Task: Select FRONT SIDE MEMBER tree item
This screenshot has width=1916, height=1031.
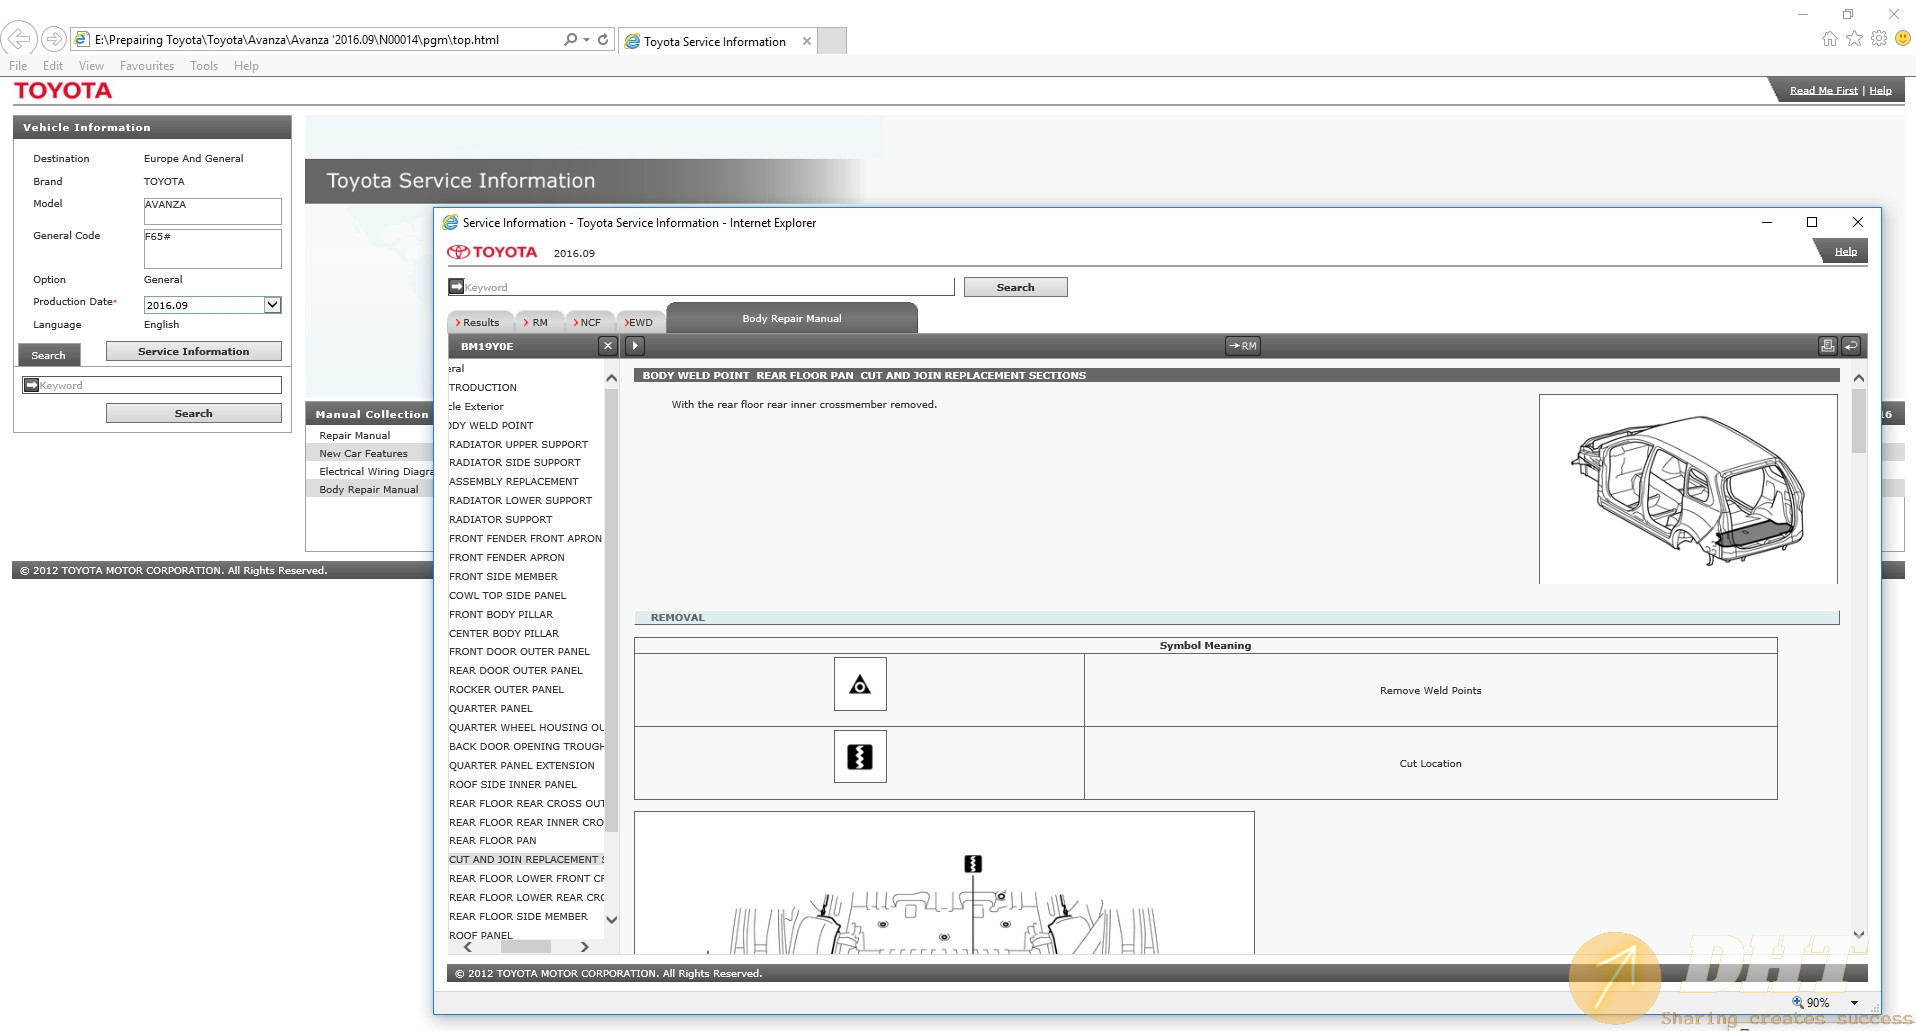Action: 503,576
